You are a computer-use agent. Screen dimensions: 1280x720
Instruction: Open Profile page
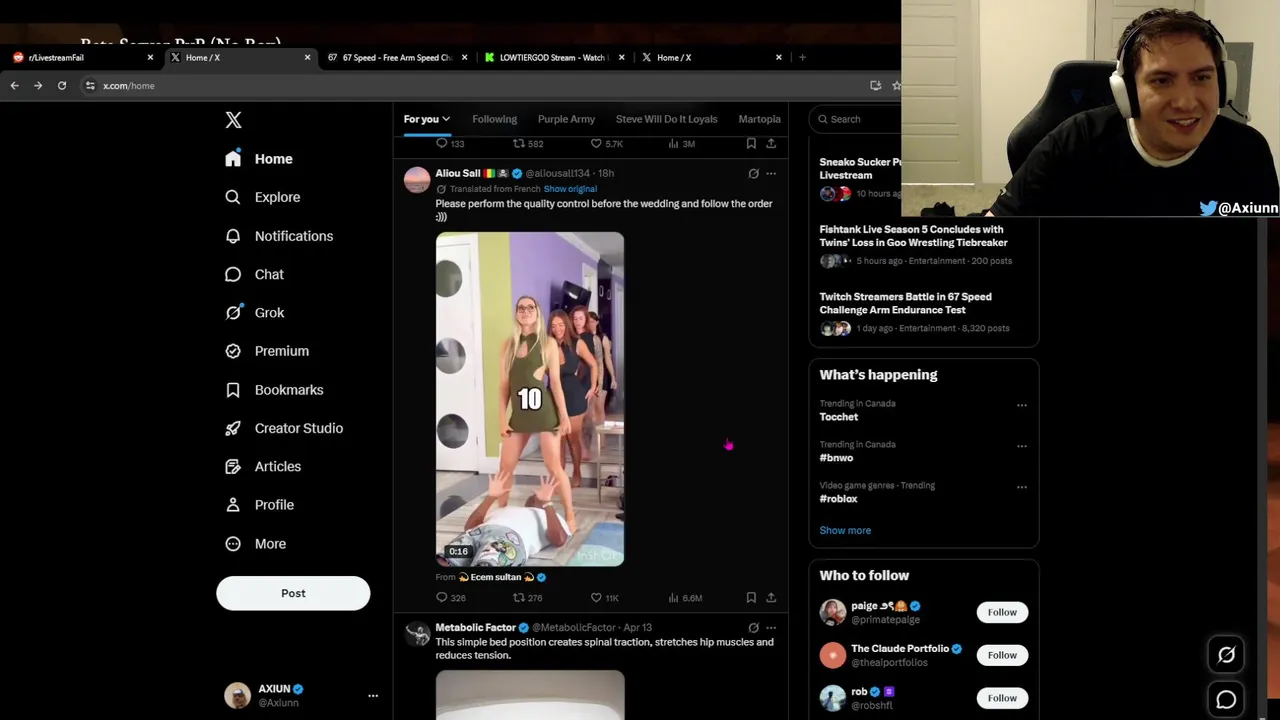tap(259, 505)
